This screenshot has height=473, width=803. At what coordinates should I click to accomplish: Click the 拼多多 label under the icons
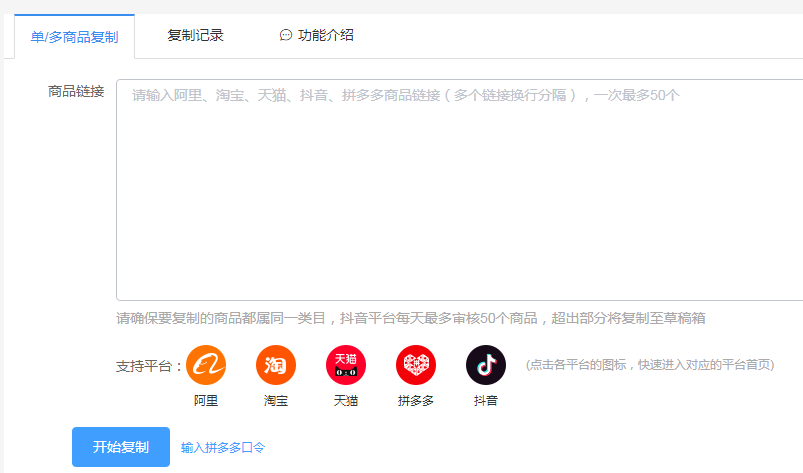coord(416,400)
